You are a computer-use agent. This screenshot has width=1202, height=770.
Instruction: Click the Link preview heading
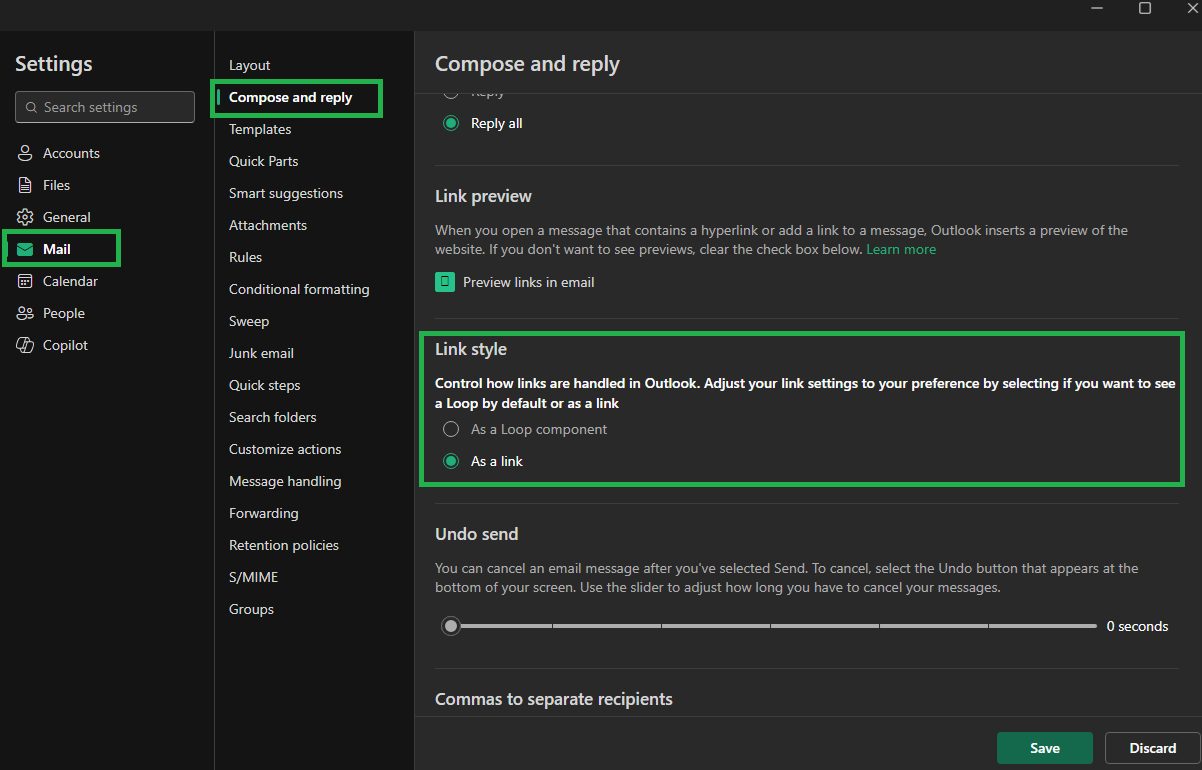(x=484, y=196)
